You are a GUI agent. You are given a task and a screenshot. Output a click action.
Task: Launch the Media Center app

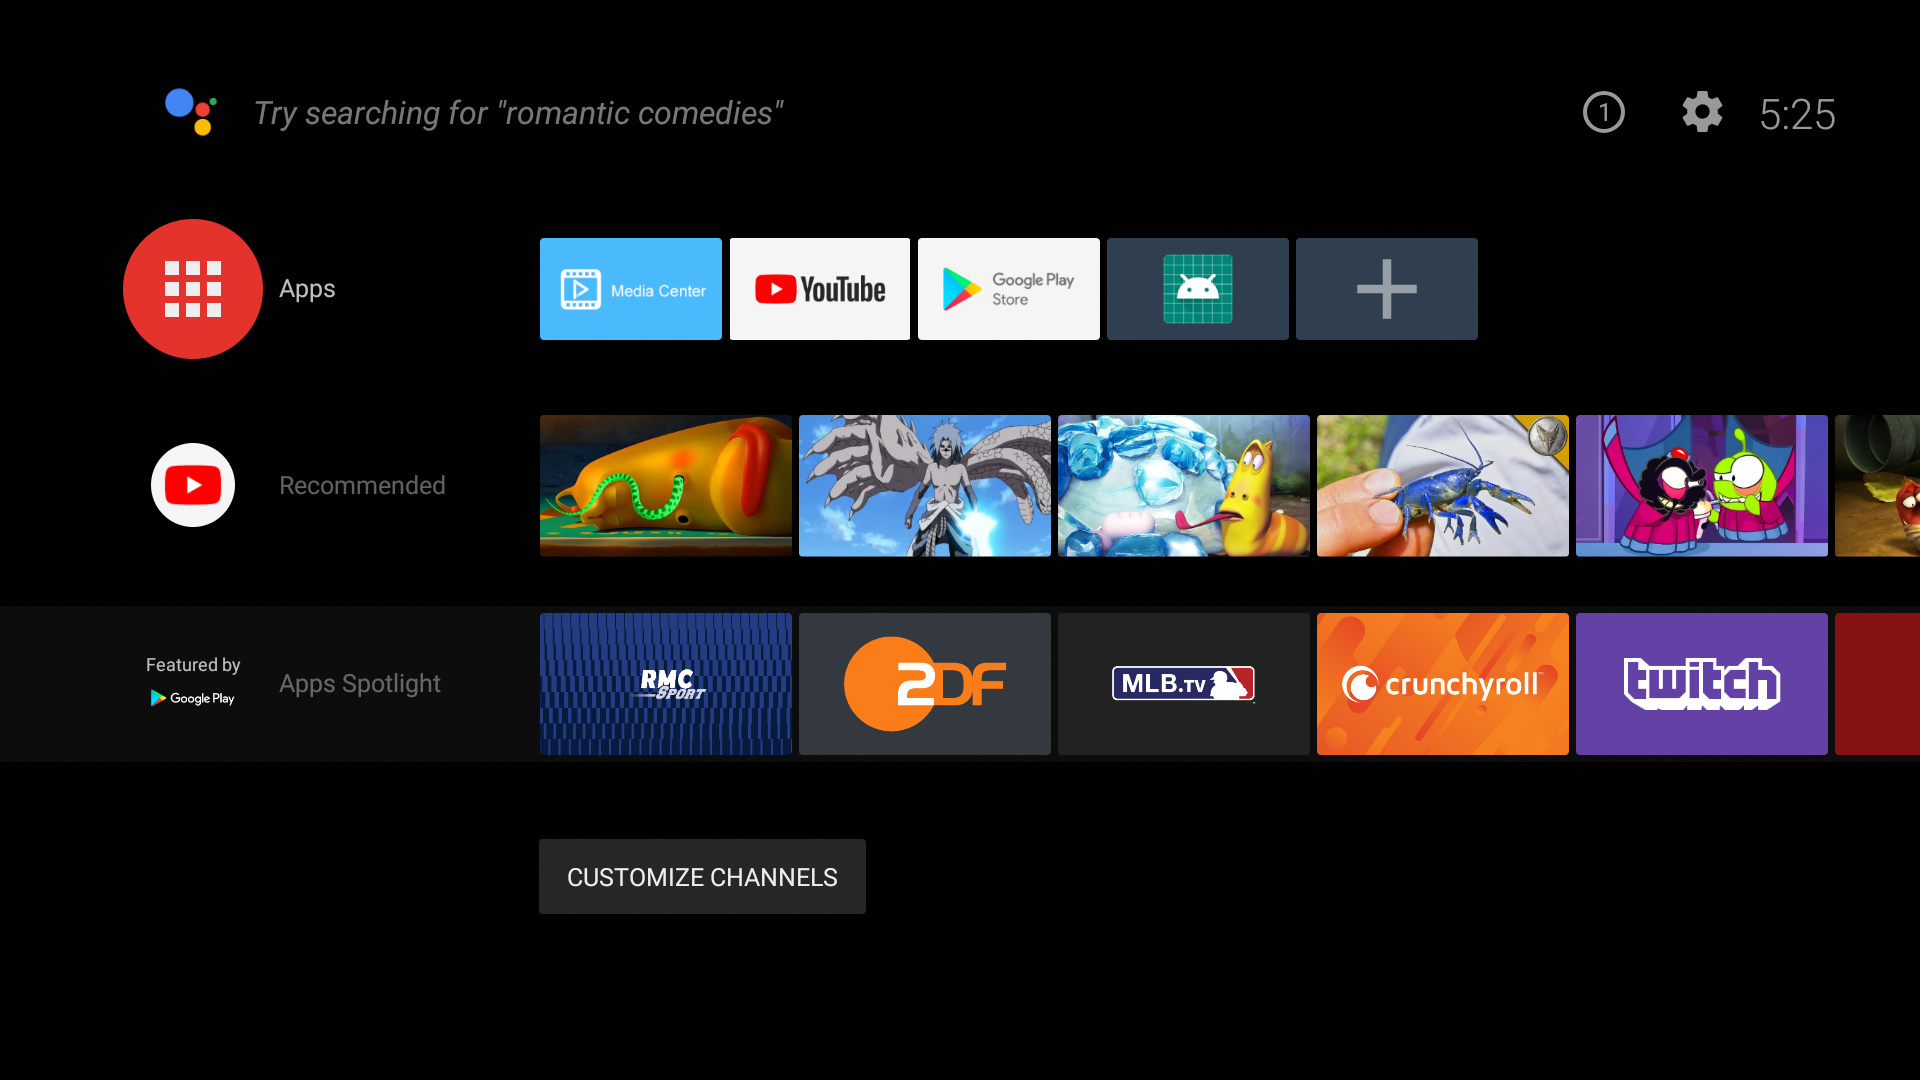[x=632, y=289]
